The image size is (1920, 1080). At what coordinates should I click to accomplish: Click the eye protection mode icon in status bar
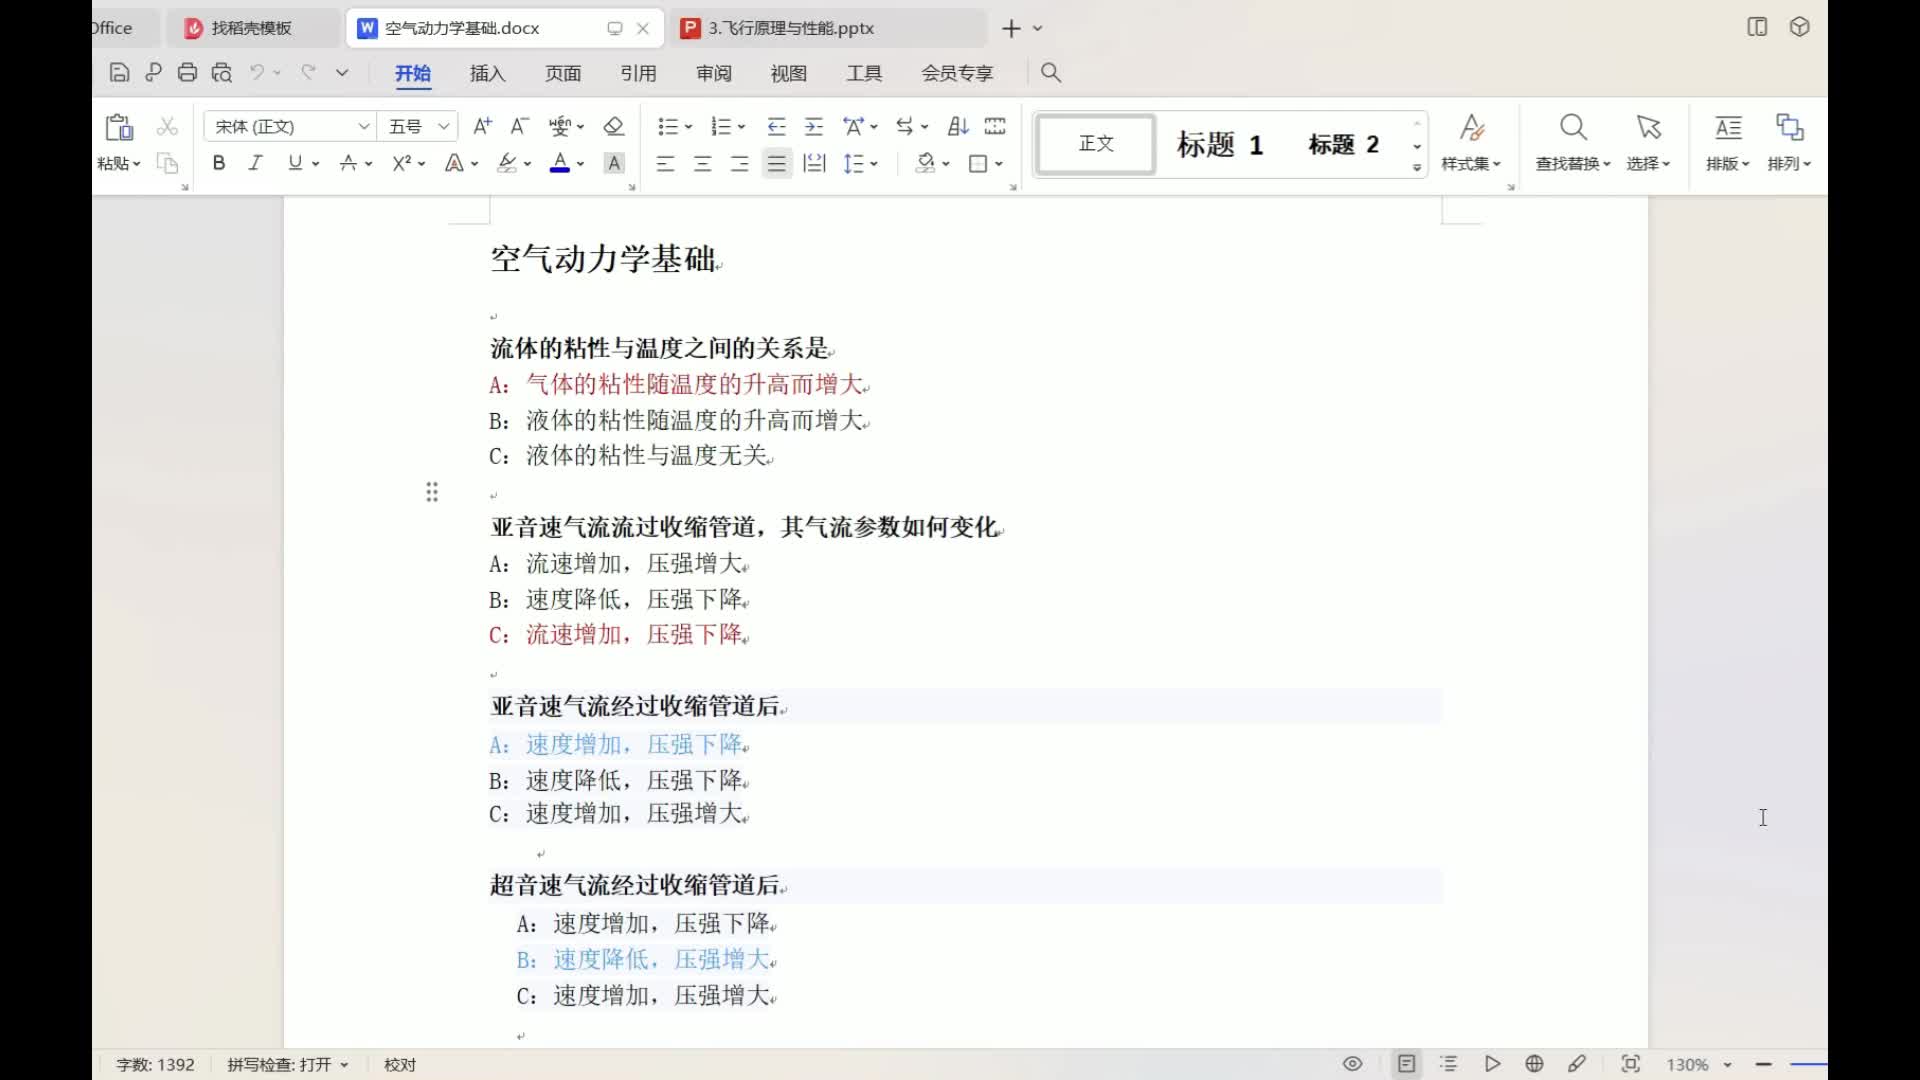[x=1352, y=1064]
